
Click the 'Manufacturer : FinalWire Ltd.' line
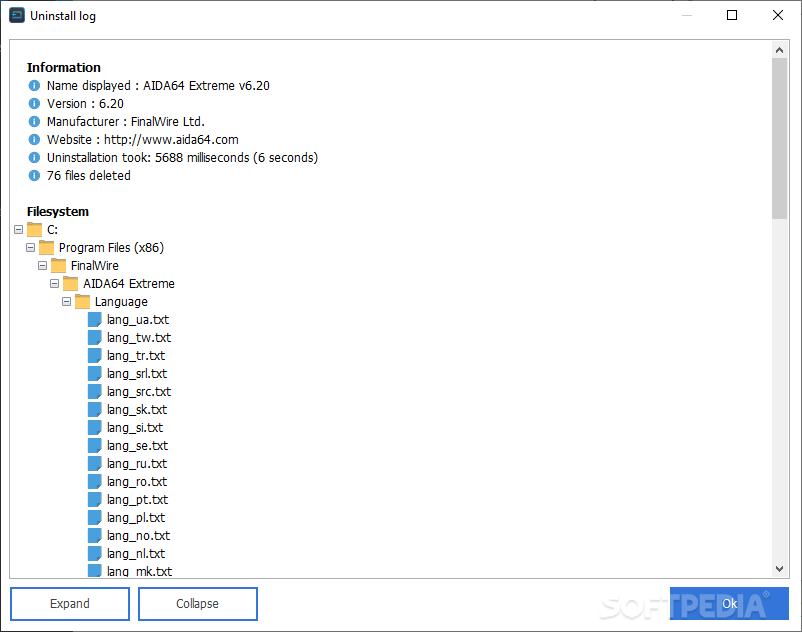(125, 122)
